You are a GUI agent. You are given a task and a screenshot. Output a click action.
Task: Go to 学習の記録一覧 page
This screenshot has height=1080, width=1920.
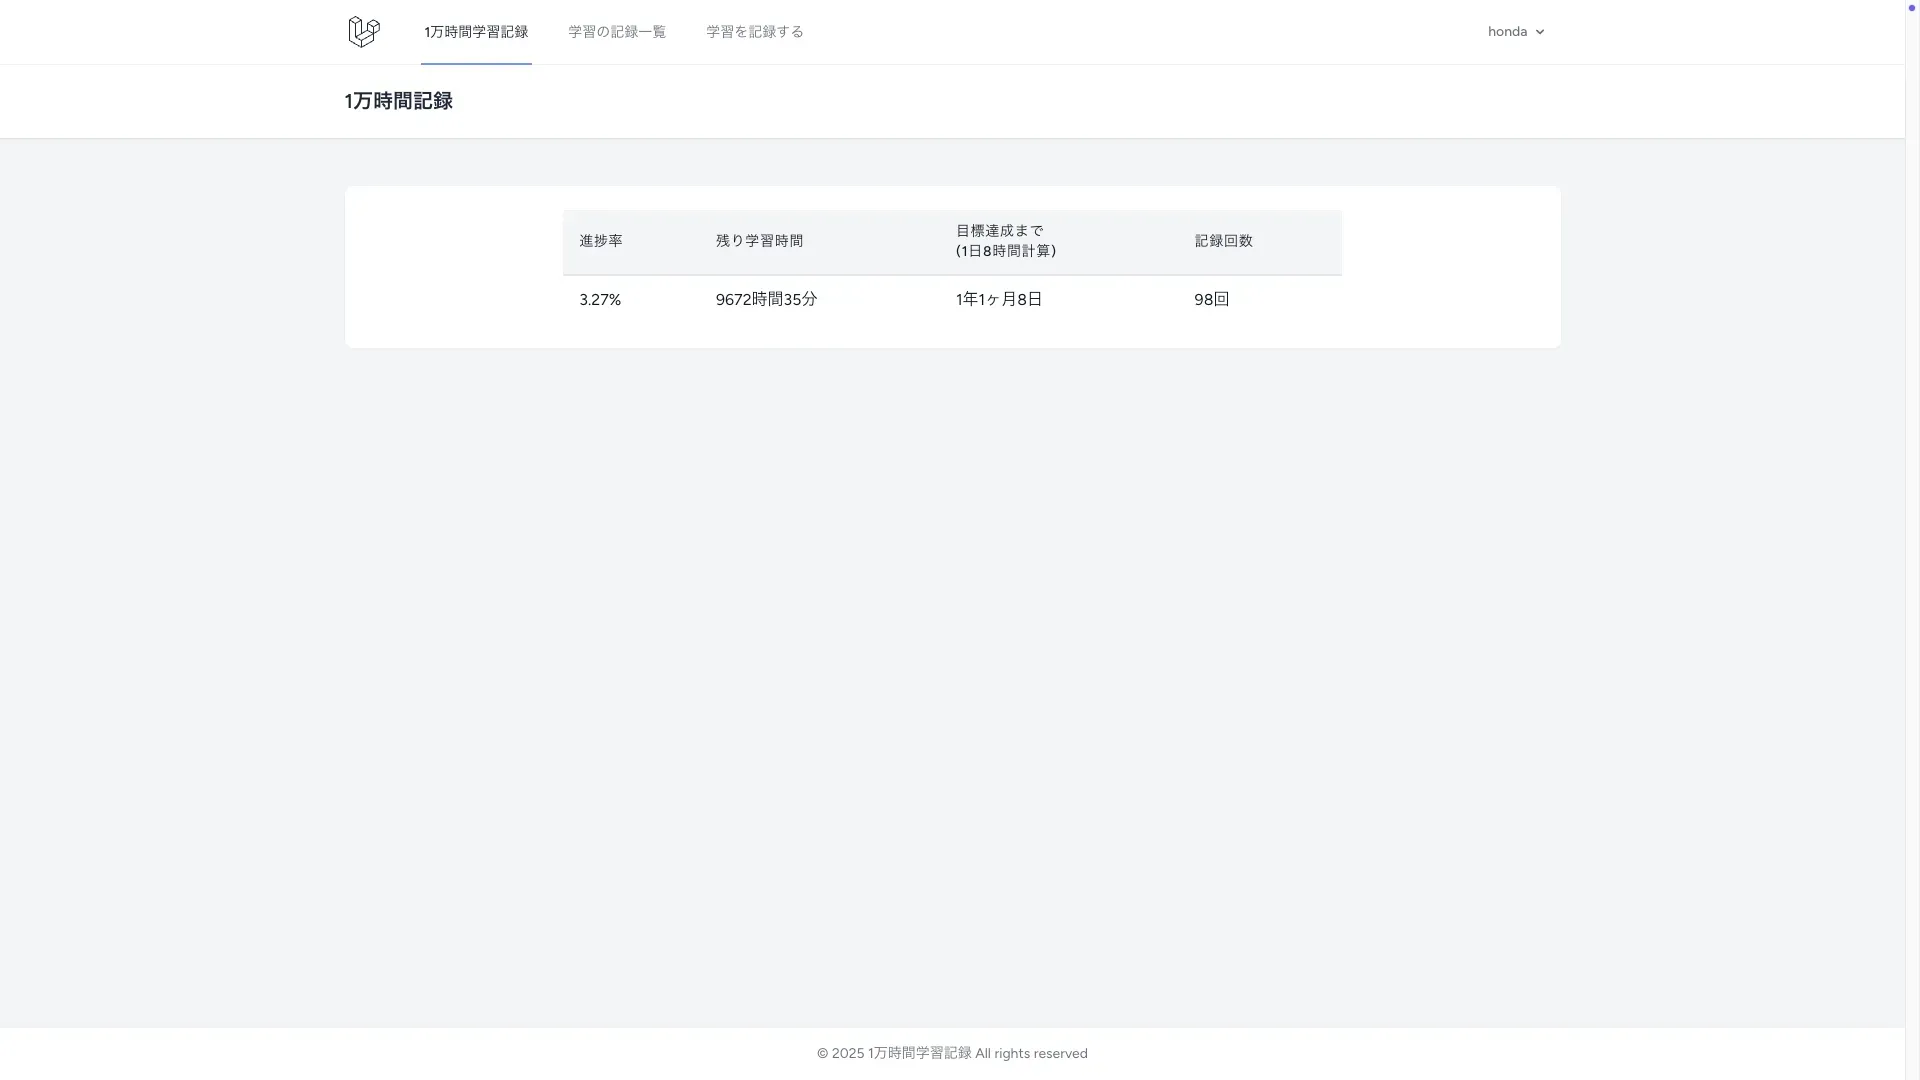(617, 32)
